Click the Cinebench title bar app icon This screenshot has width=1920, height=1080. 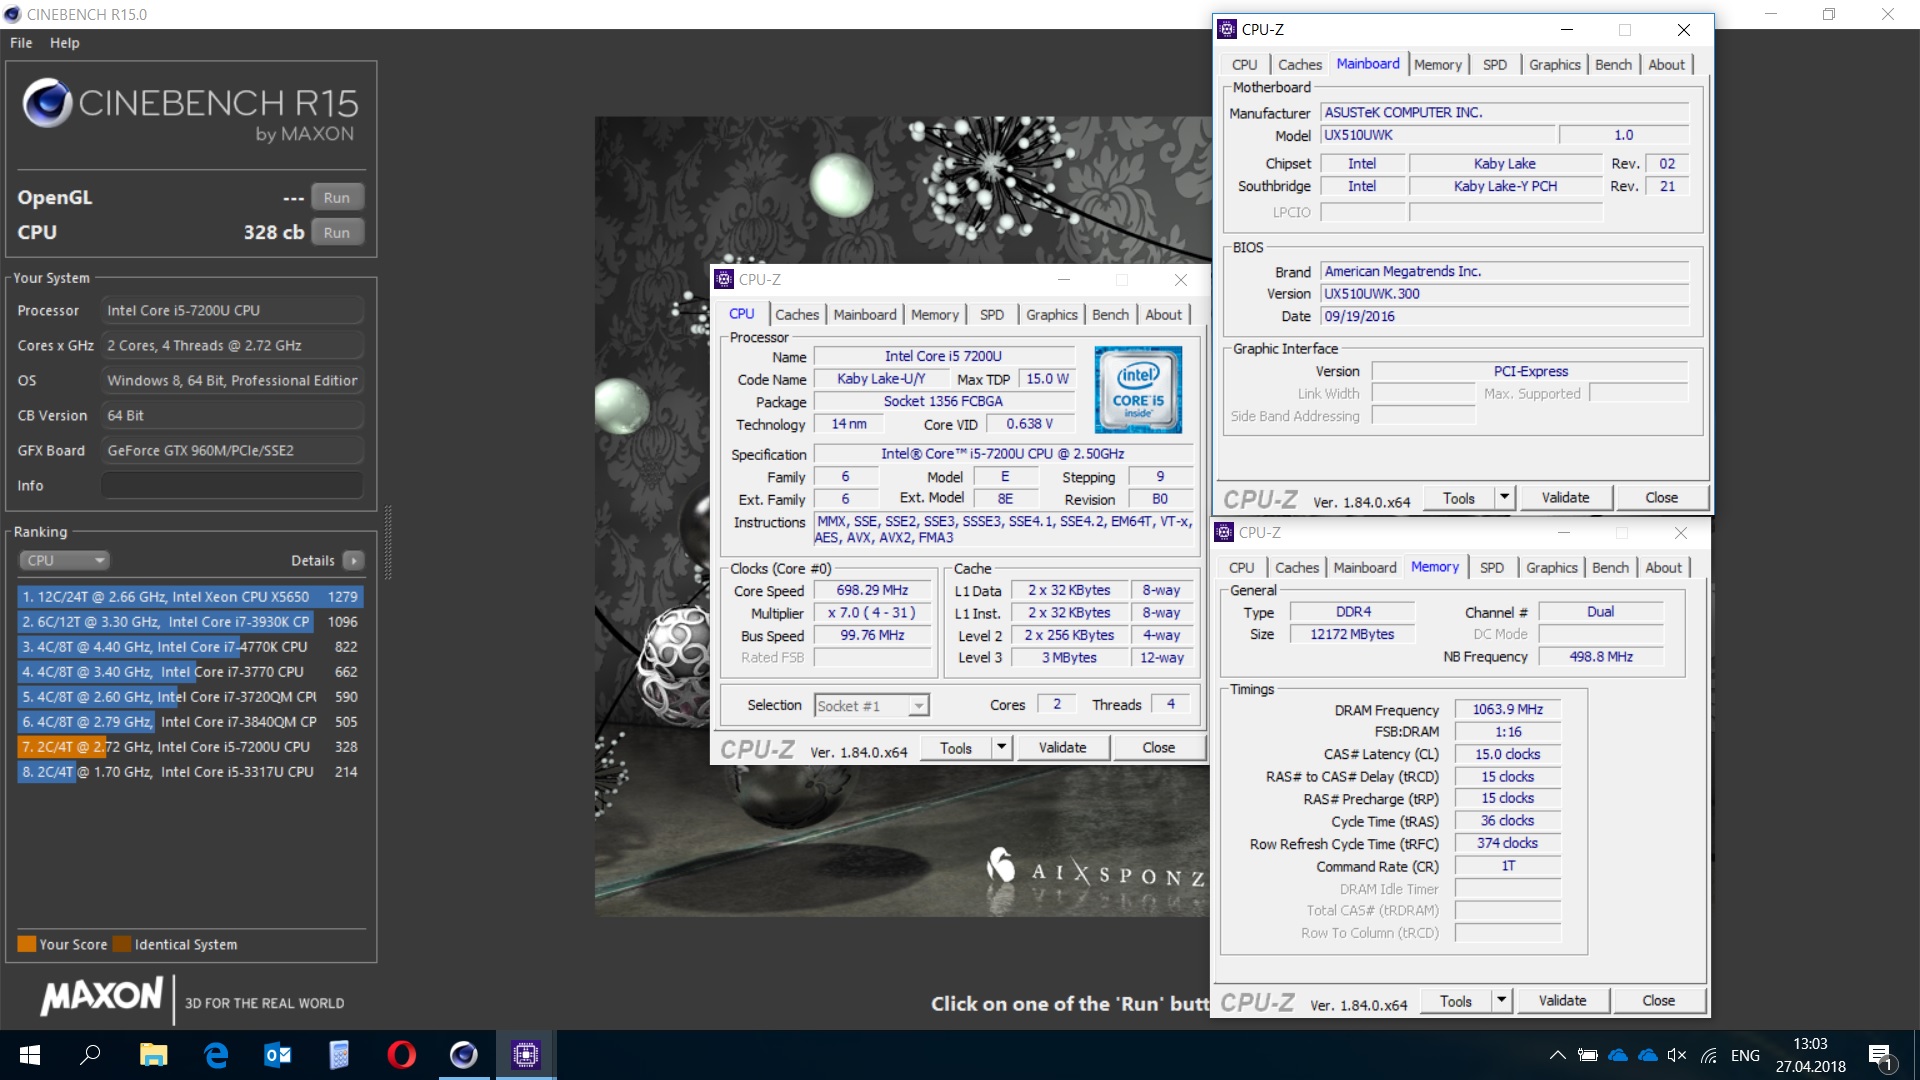click(x=13, y=14)
